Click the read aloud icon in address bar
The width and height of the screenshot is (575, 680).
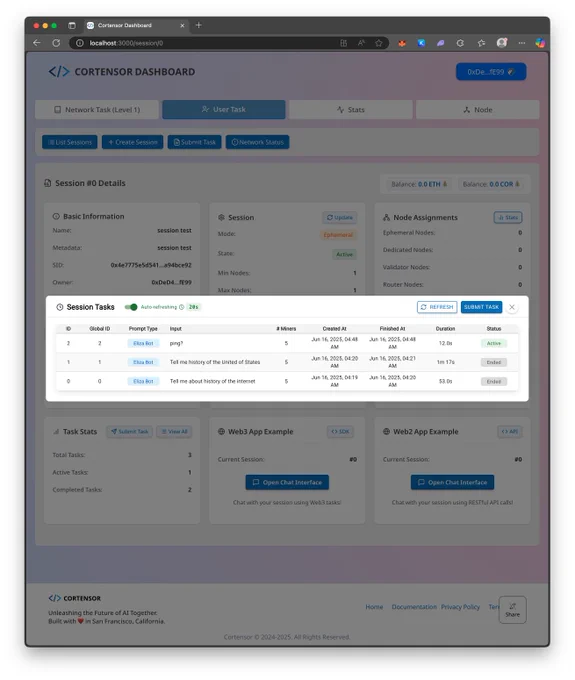[361, 43]
